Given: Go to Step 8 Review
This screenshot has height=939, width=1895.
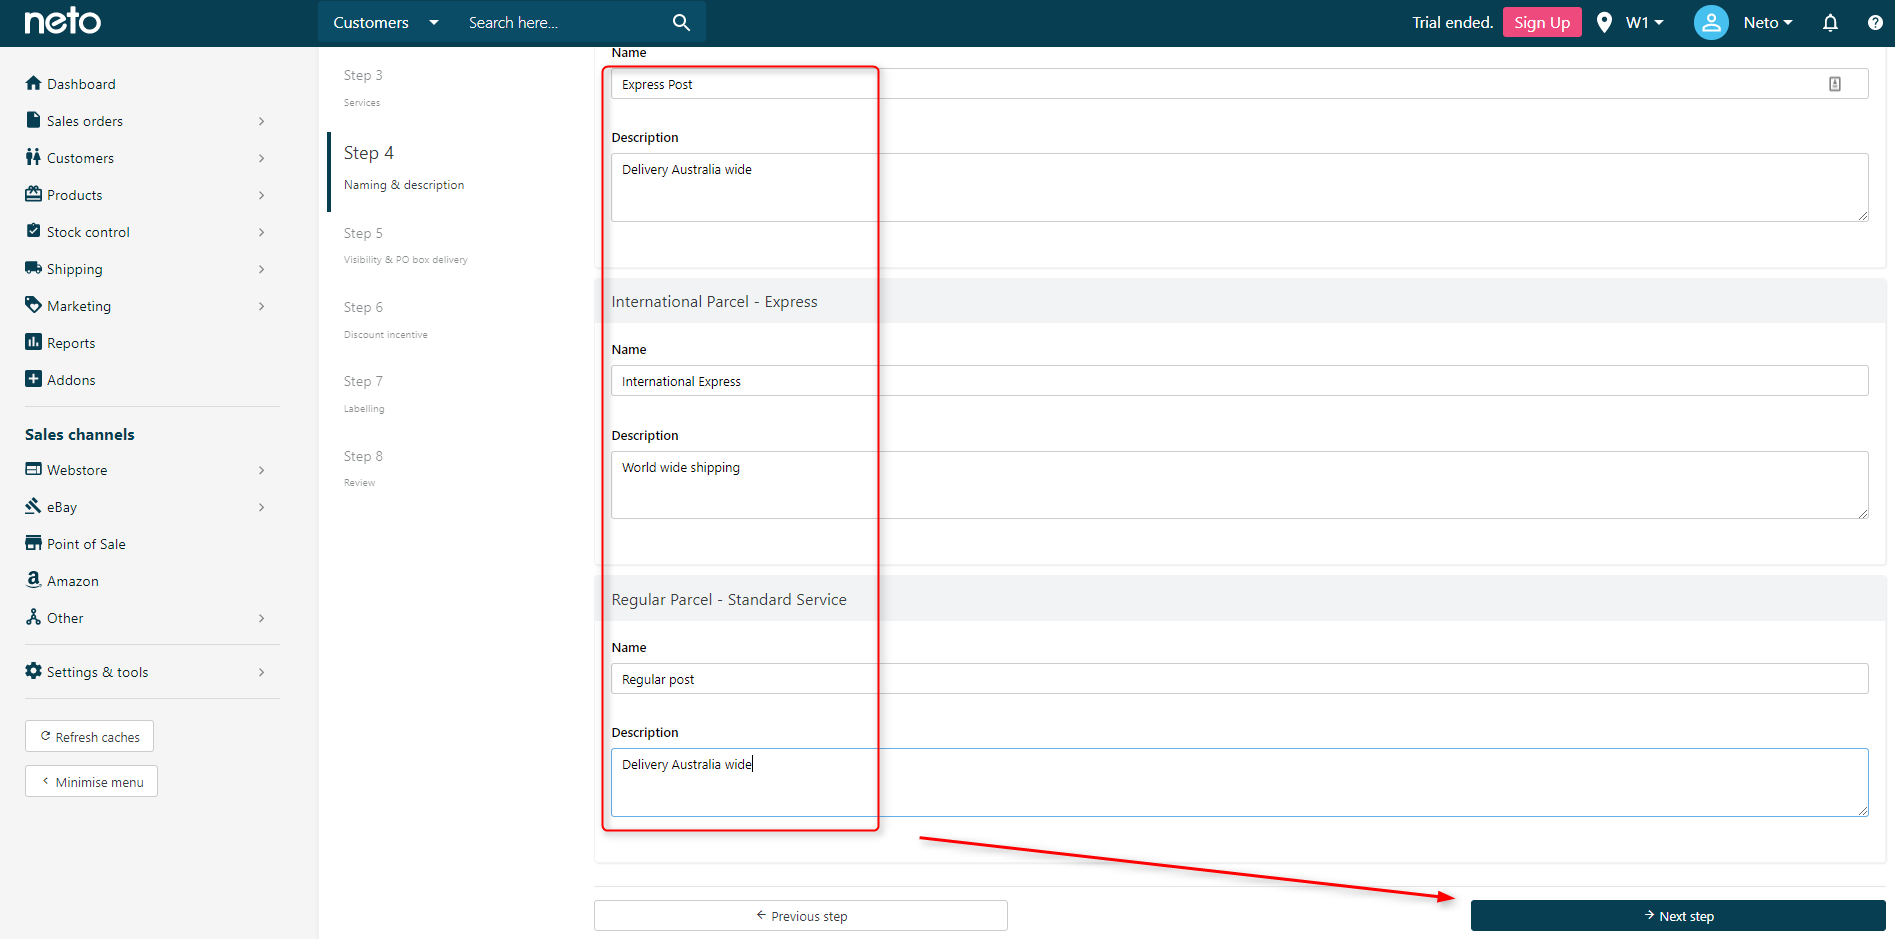Looking at the screenshot, I should (x=363, y=468).
